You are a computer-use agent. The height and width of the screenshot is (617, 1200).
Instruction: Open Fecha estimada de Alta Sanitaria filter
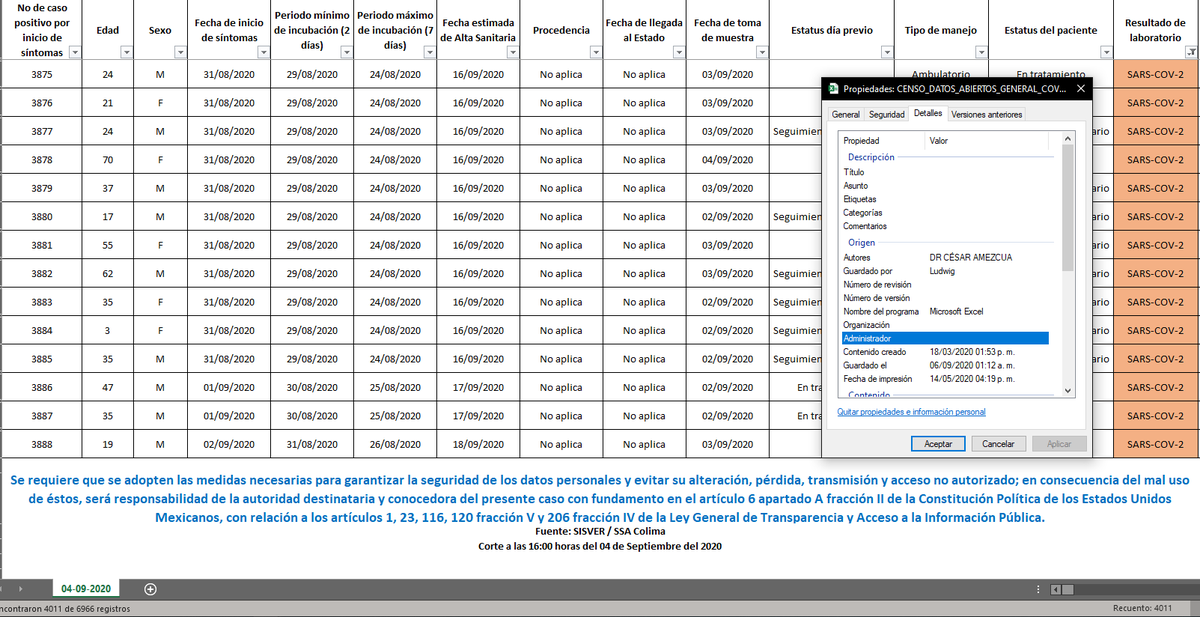(x=512, y=53)
